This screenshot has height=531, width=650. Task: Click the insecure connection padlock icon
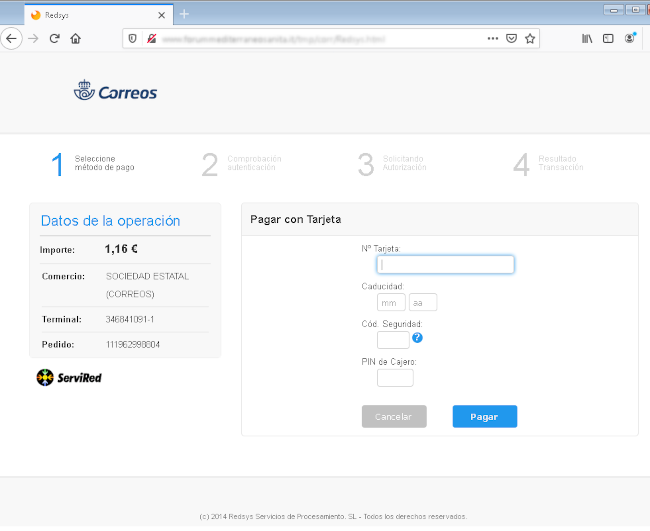tap(151, 38)
